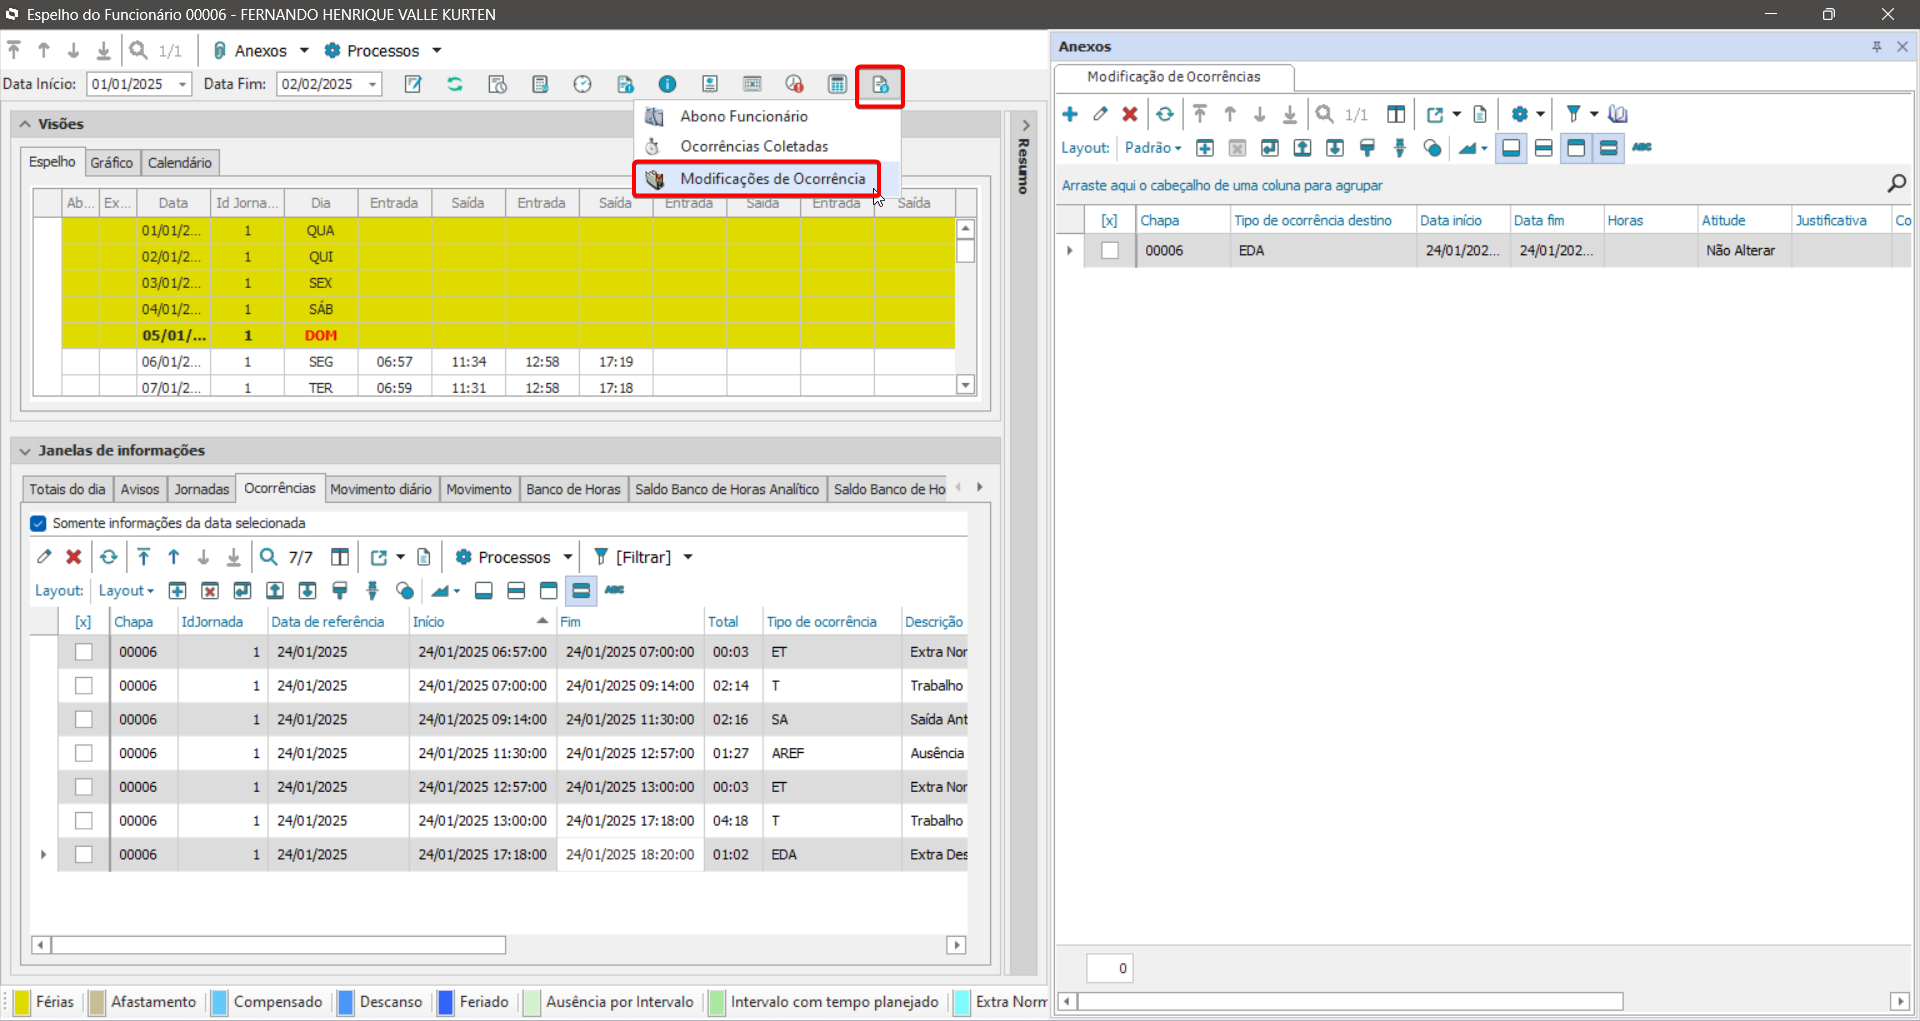Open the Data Início date picker dropdown
Image resolution: width=1920 pixels, height=1021 pixels.
(x=183, y=84)
